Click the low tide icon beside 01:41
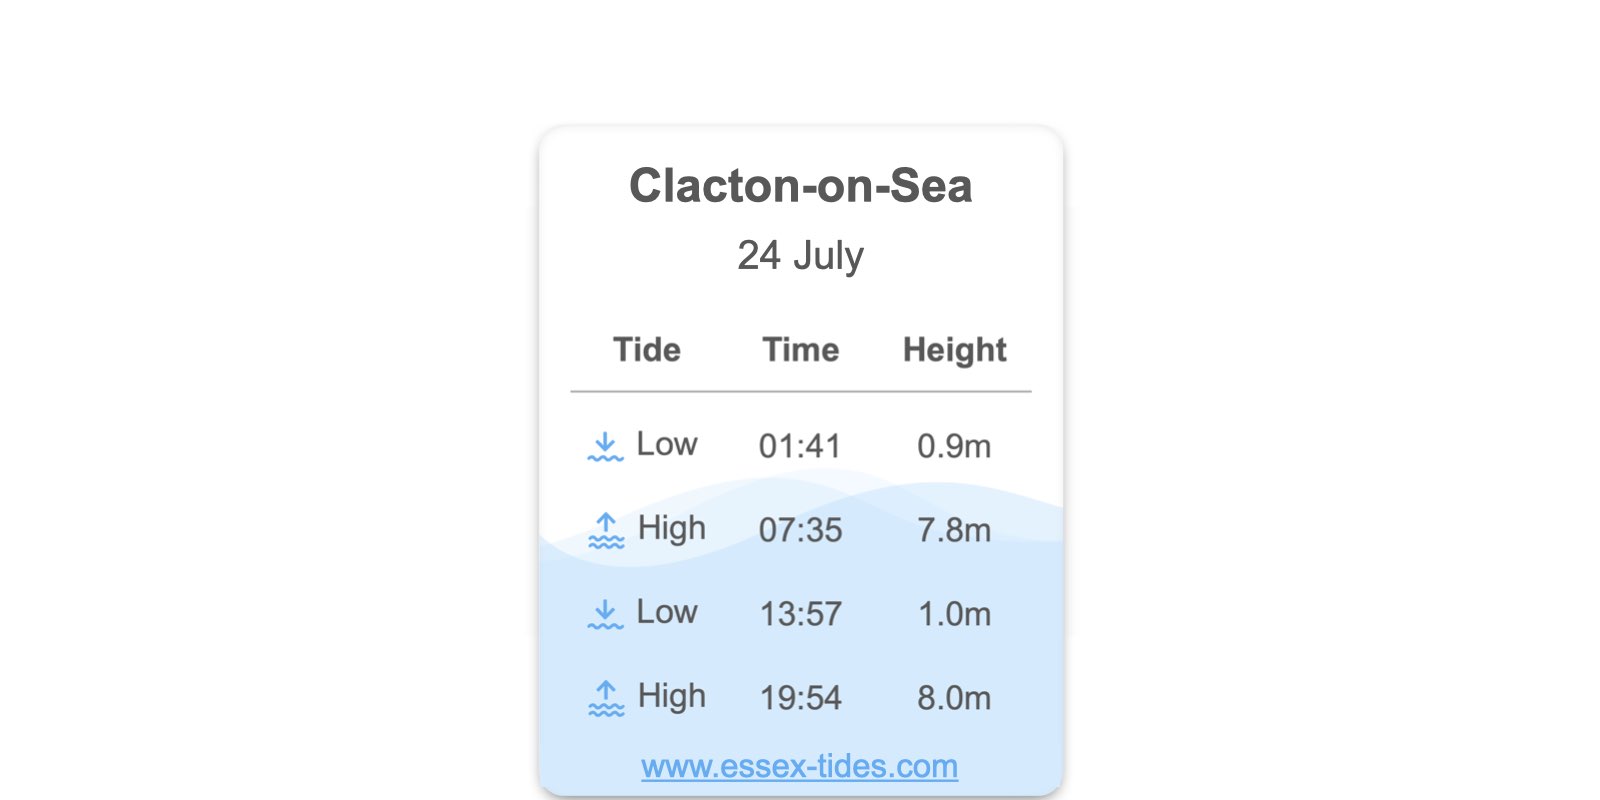The height and width of the screenshot is (800, 1600). (605, 446)
